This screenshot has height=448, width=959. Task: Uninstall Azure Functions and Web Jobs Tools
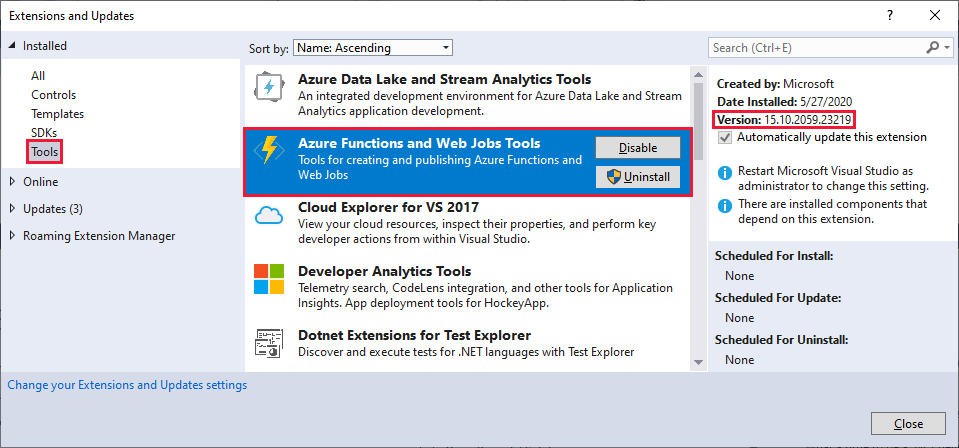point(637,177)
